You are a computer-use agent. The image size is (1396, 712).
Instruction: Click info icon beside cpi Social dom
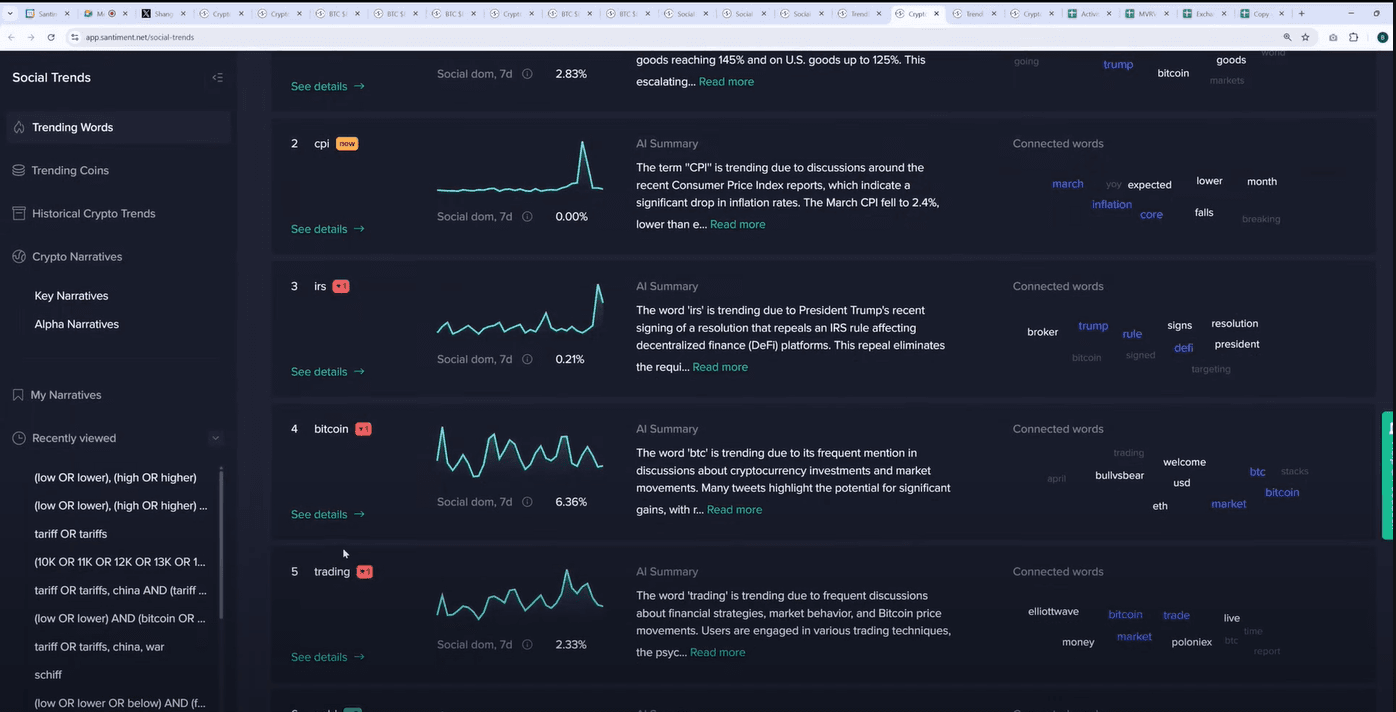tap(527, 217)
